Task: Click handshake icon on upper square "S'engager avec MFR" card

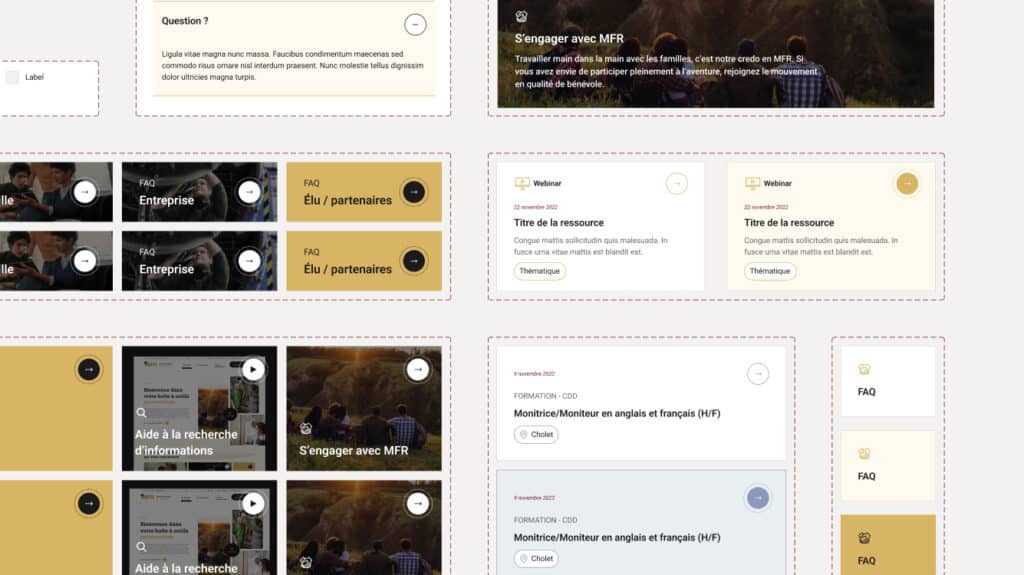Action: point(306,429)
